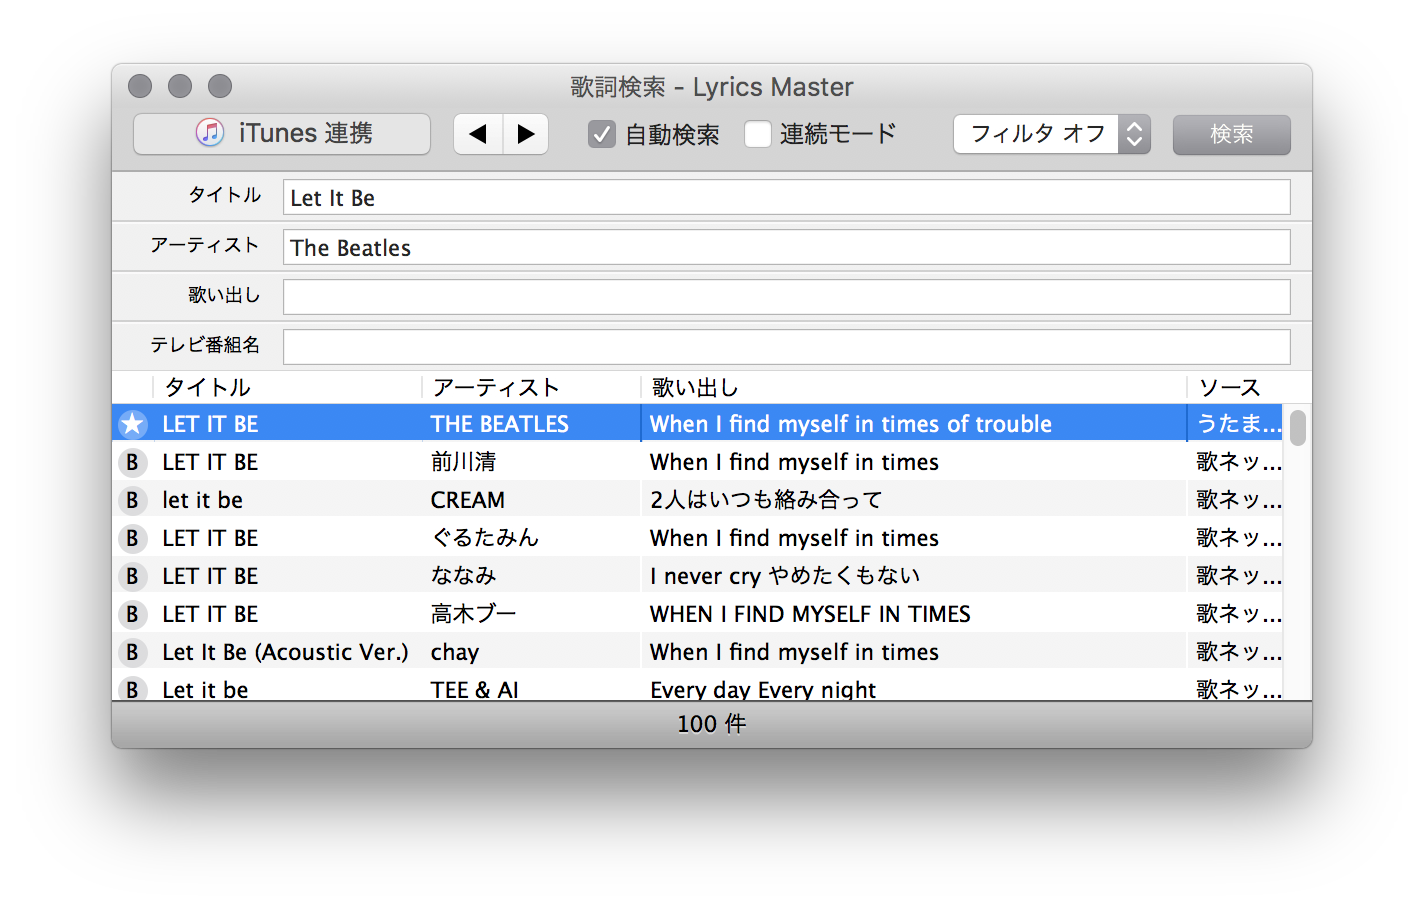Sort by the タイトル column header
Viewport: 1424px width, 908px height.
(x=287, y=387)
